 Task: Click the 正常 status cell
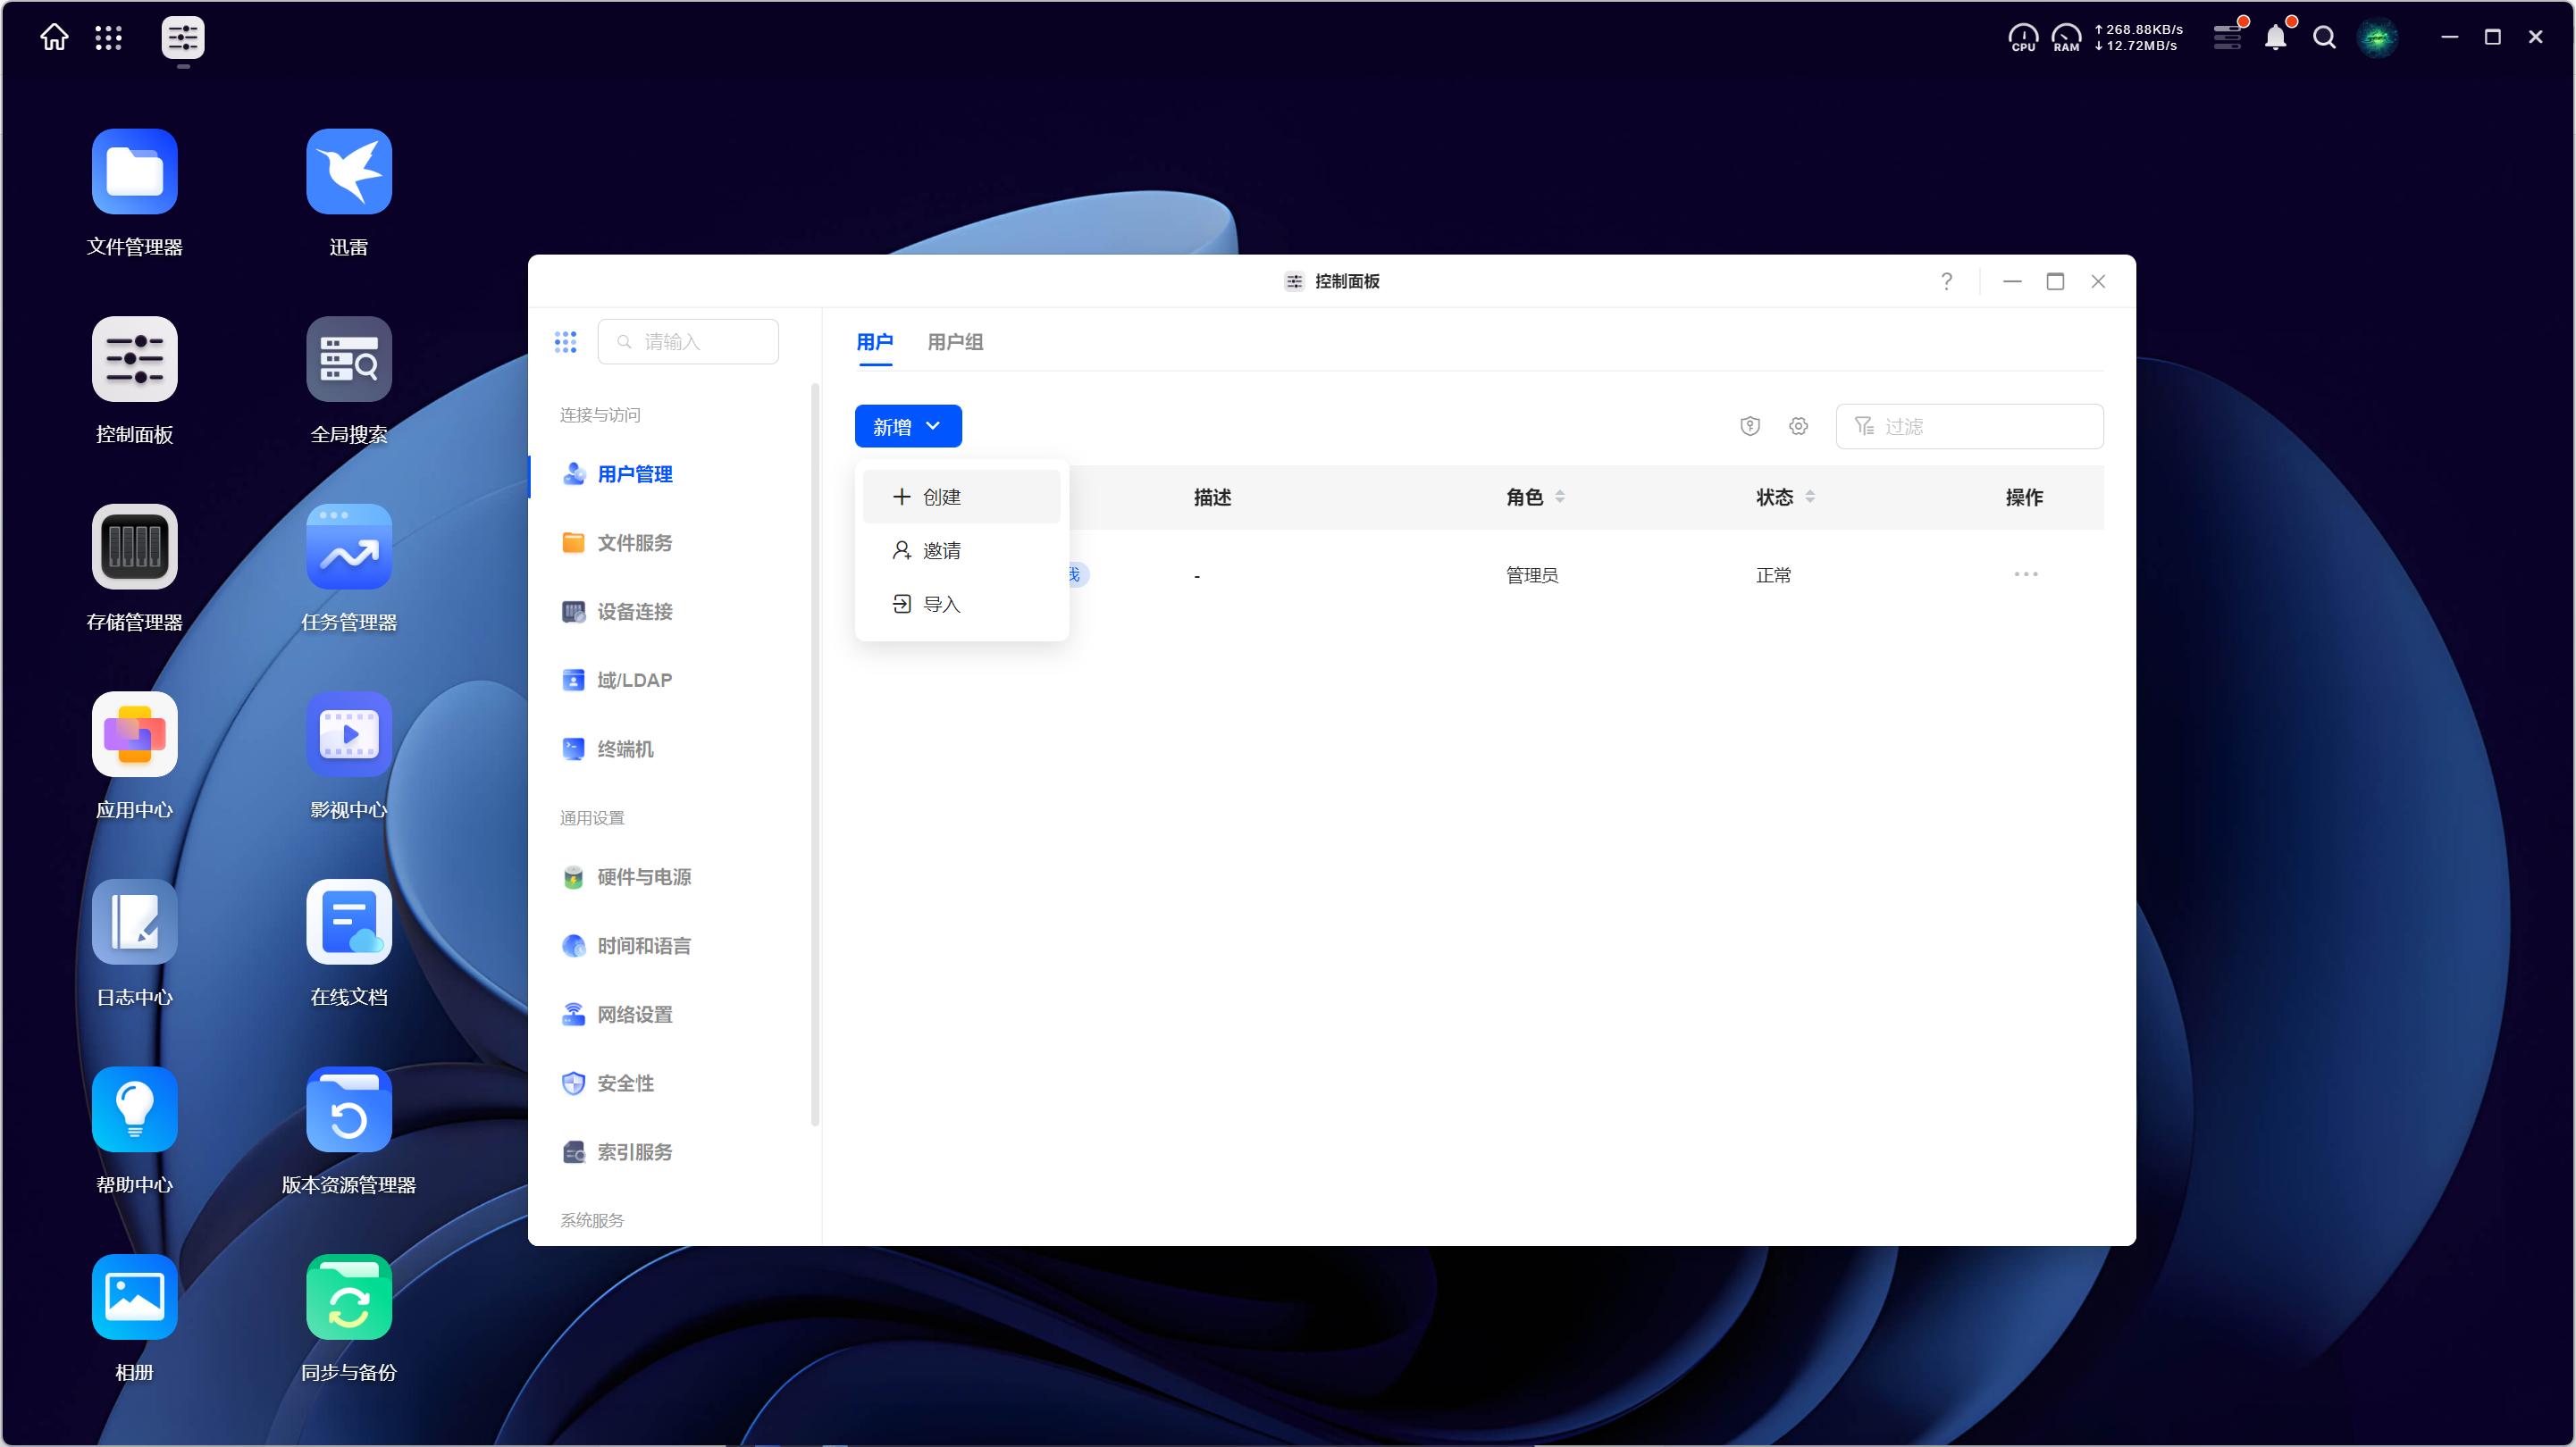click(1774, 575)
